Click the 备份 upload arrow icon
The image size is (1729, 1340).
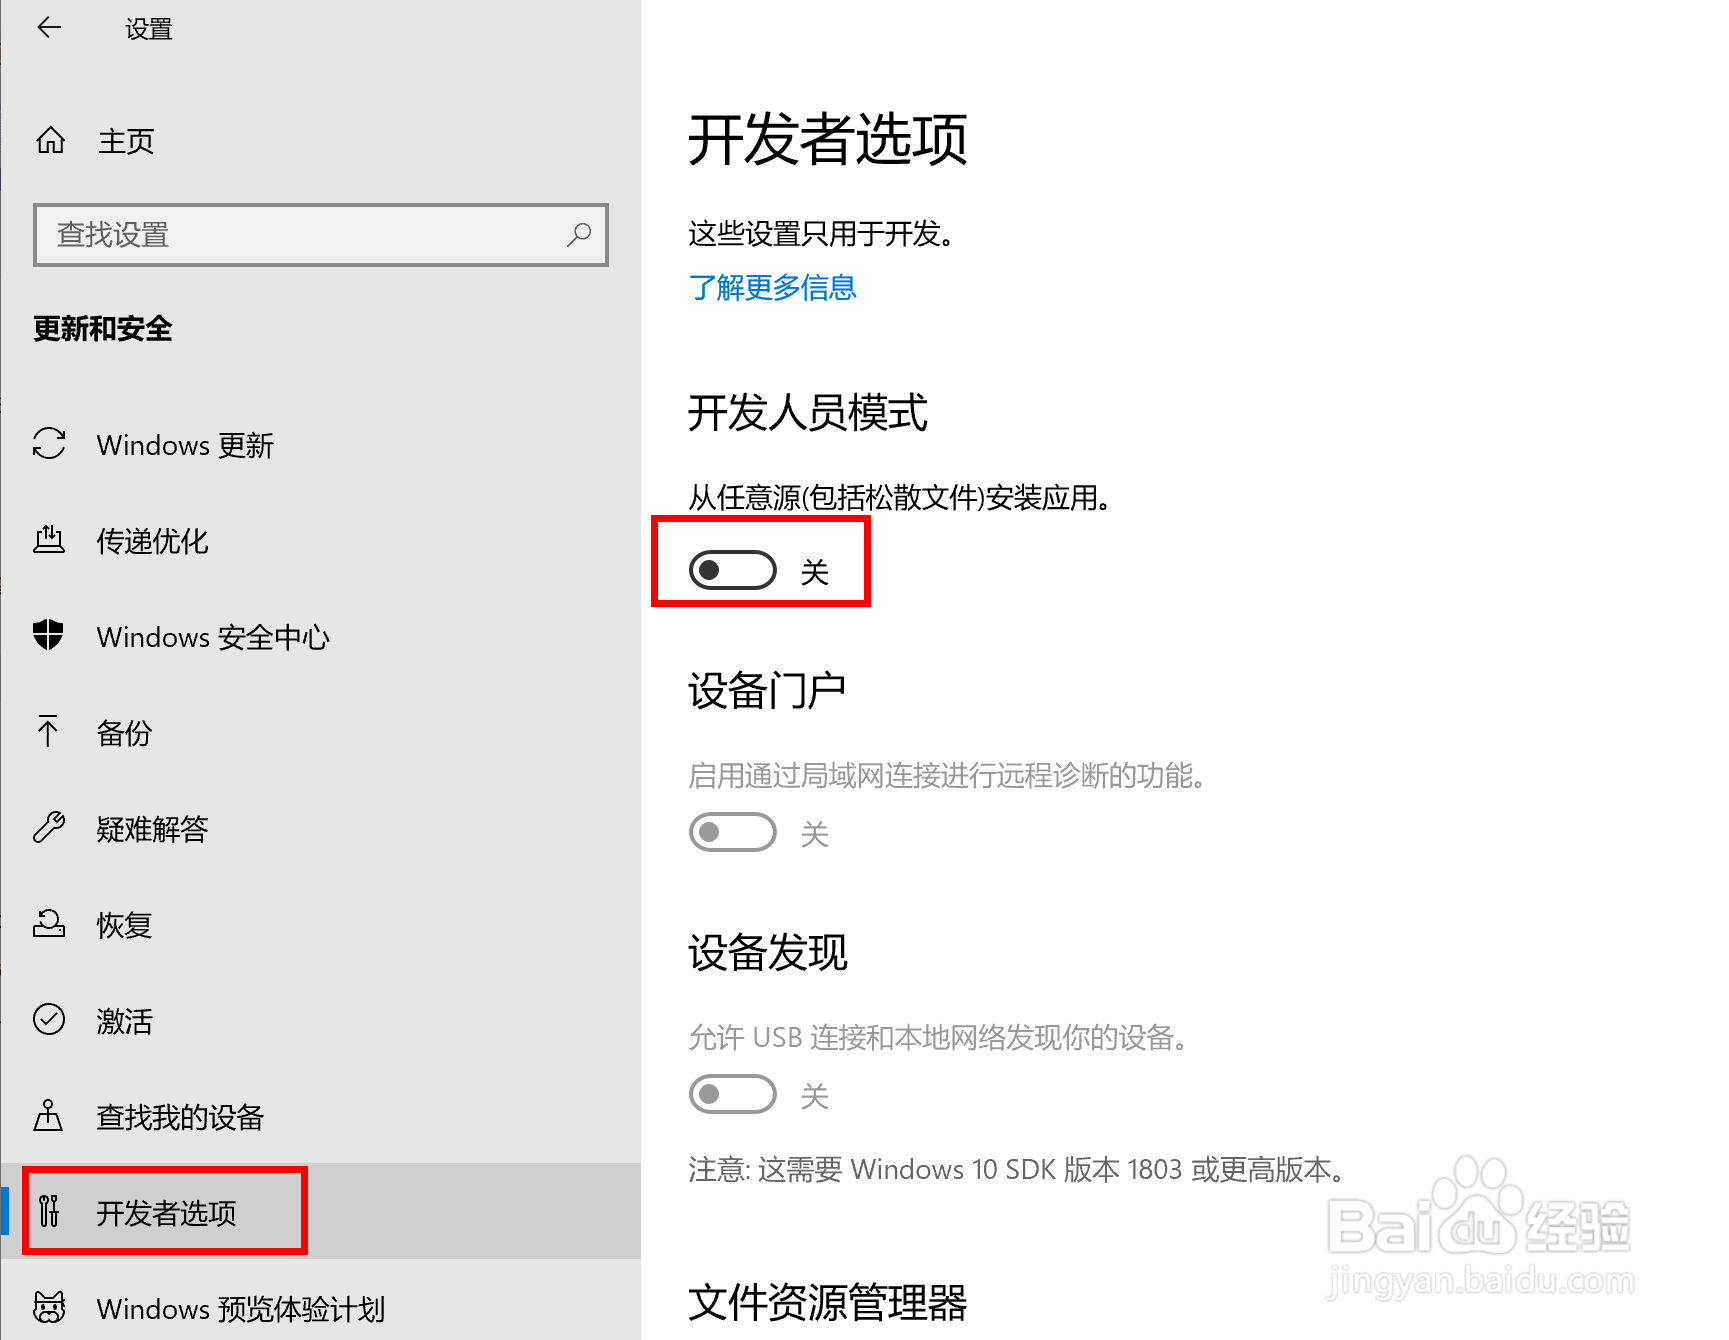coord(48,731)
